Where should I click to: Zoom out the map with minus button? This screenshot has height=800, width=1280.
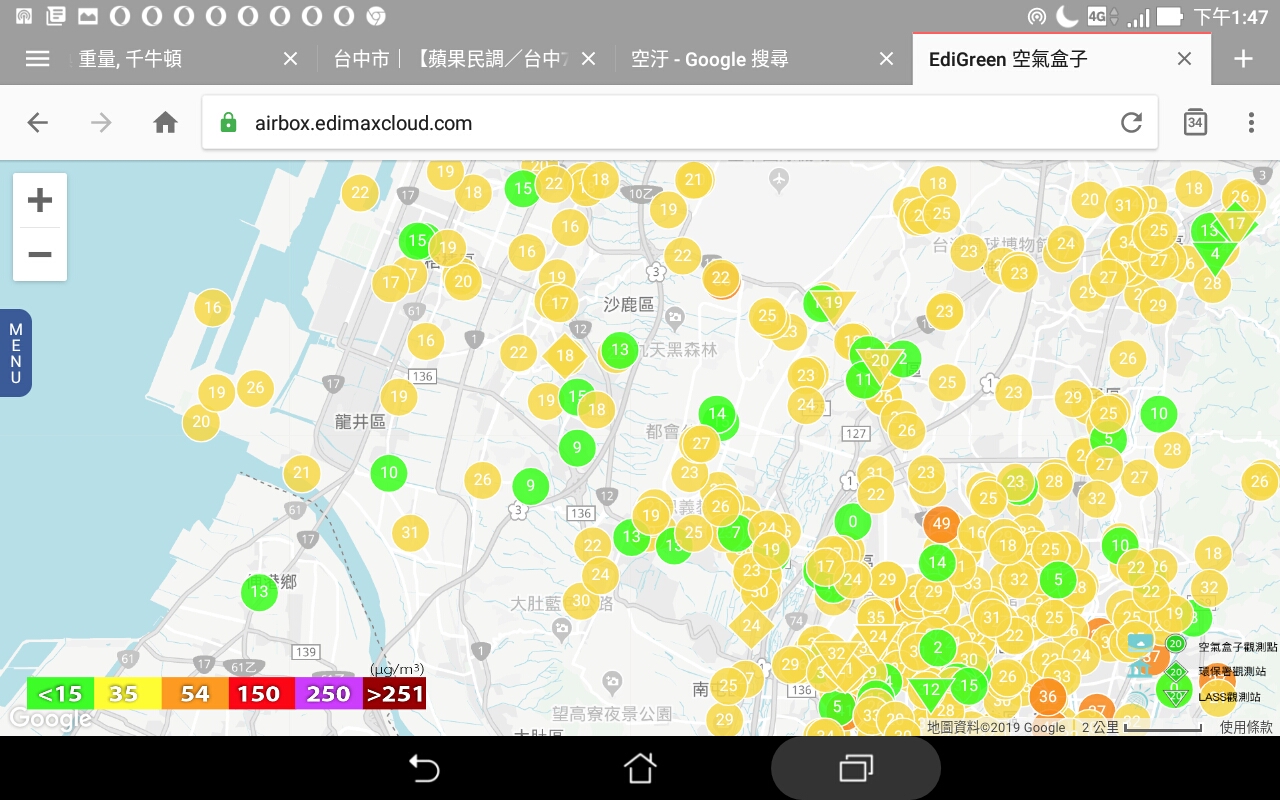pyautogui.click(x=40, y=254)
